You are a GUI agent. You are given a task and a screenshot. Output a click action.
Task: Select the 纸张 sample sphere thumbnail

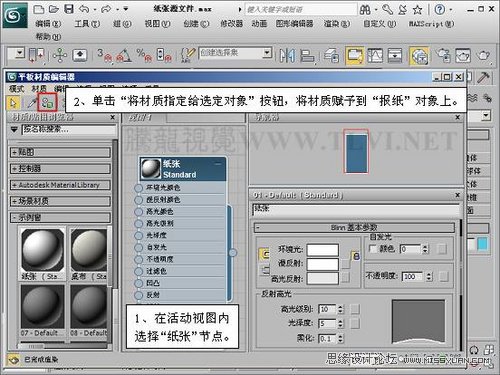click(42, 250)
